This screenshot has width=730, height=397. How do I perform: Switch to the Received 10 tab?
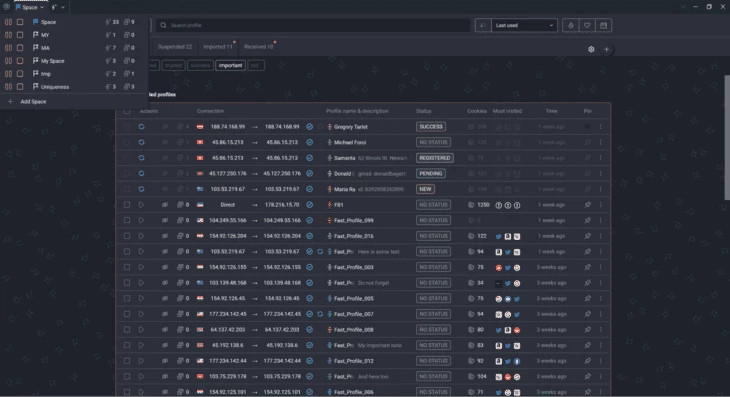(258, 47)
